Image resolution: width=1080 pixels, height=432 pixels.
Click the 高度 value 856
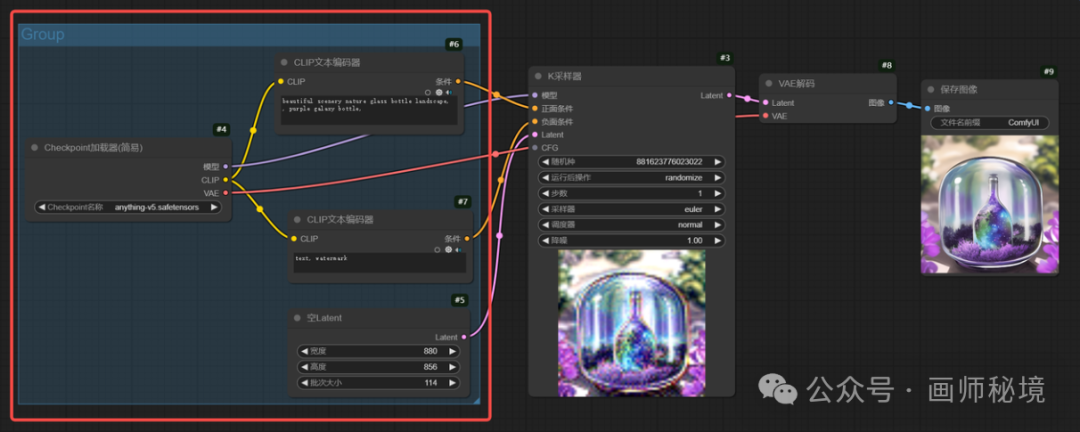pos(431,367)
